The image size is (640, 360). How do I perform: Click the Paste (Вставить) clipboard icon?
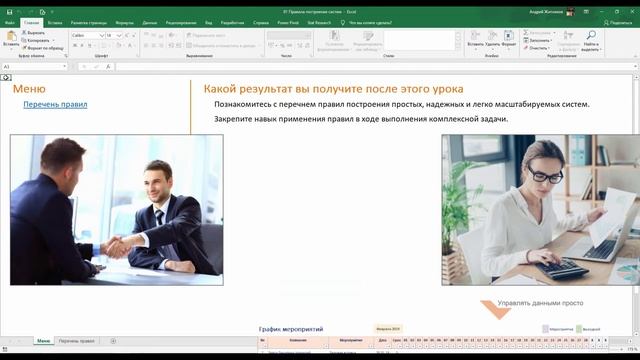(11, 36)
